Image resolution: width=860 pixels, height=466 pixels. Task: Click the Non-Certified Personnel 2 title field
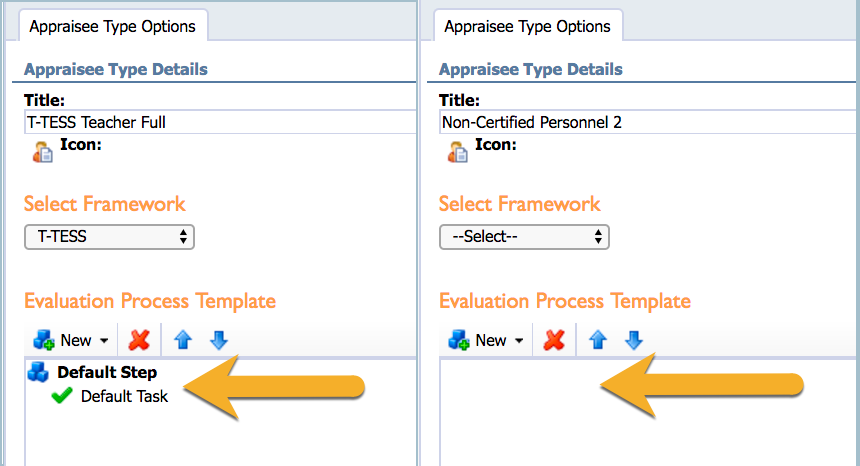point(647,122)
